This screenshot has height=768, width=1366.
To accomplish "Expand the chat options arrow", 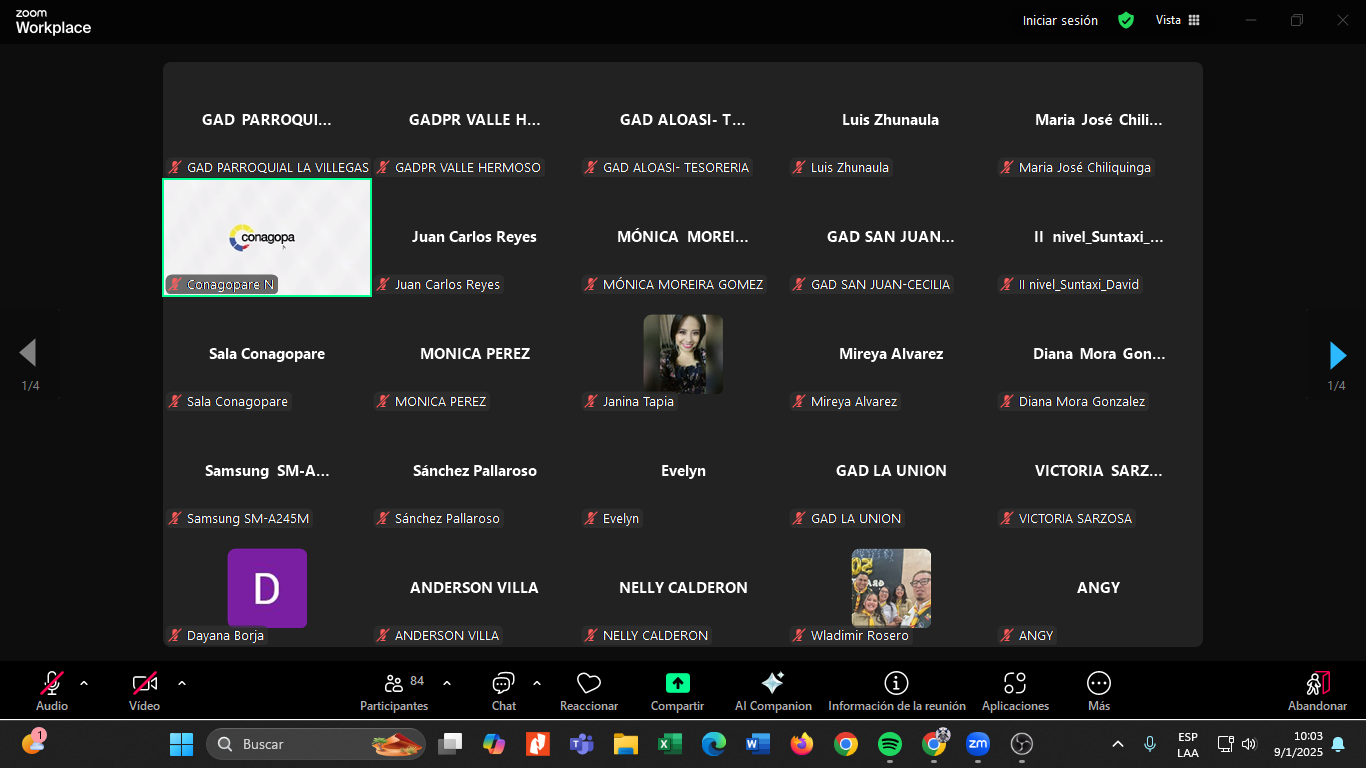I will tap(537, 683).
